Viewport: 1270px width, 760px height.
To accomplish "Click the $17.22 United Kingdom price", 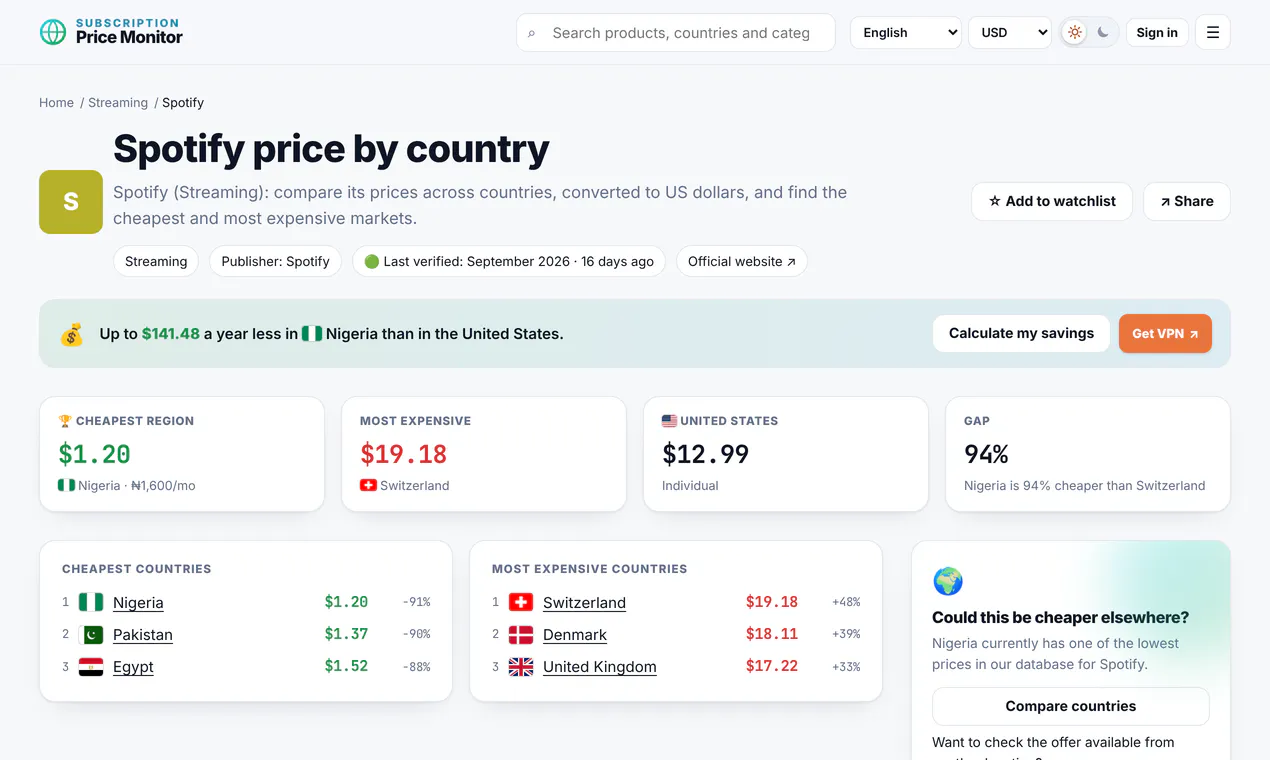I will [x=772, y=666].
